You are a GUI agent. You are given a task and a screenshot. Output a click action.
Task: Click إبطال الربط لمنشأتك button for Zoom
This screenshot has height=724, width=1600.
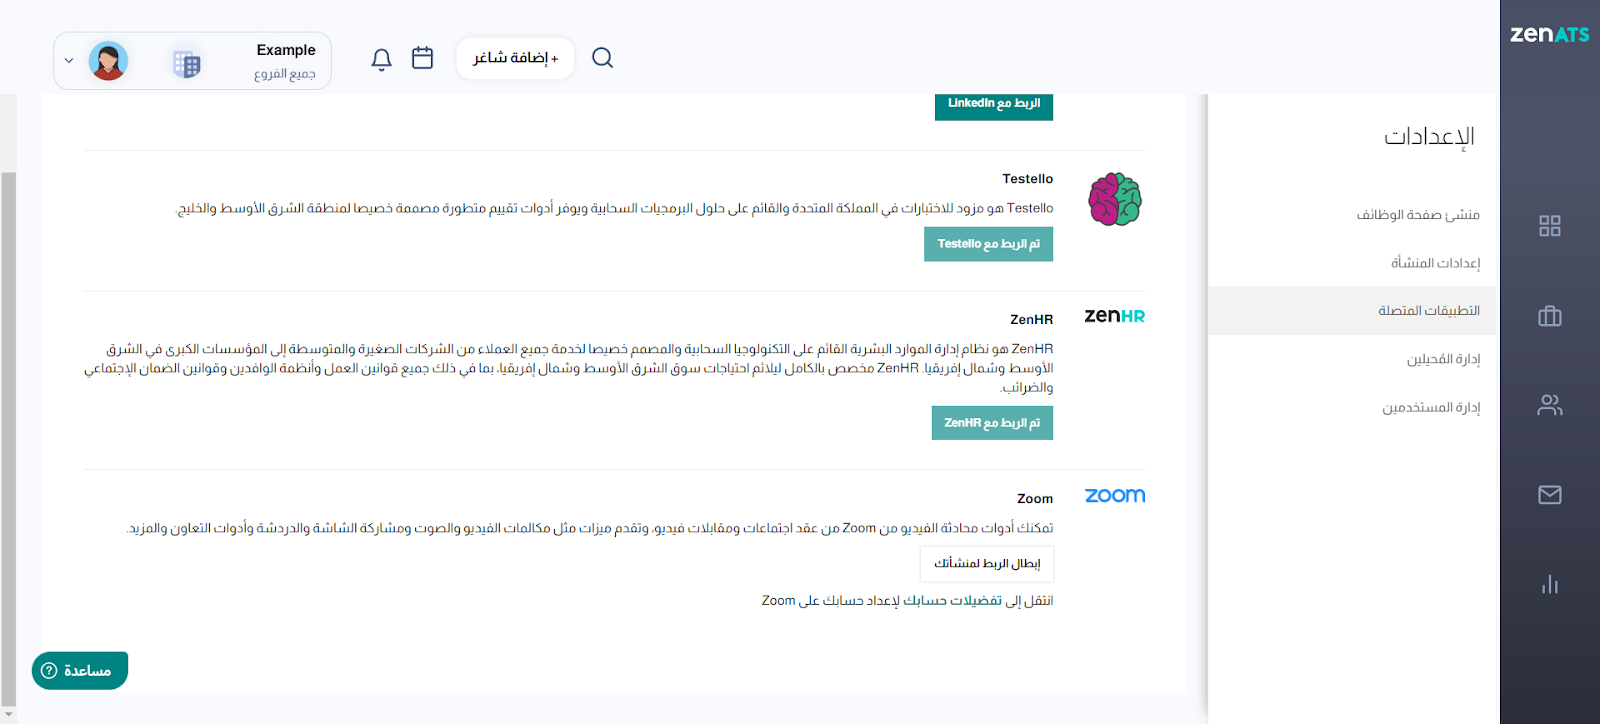click(987, 564)
